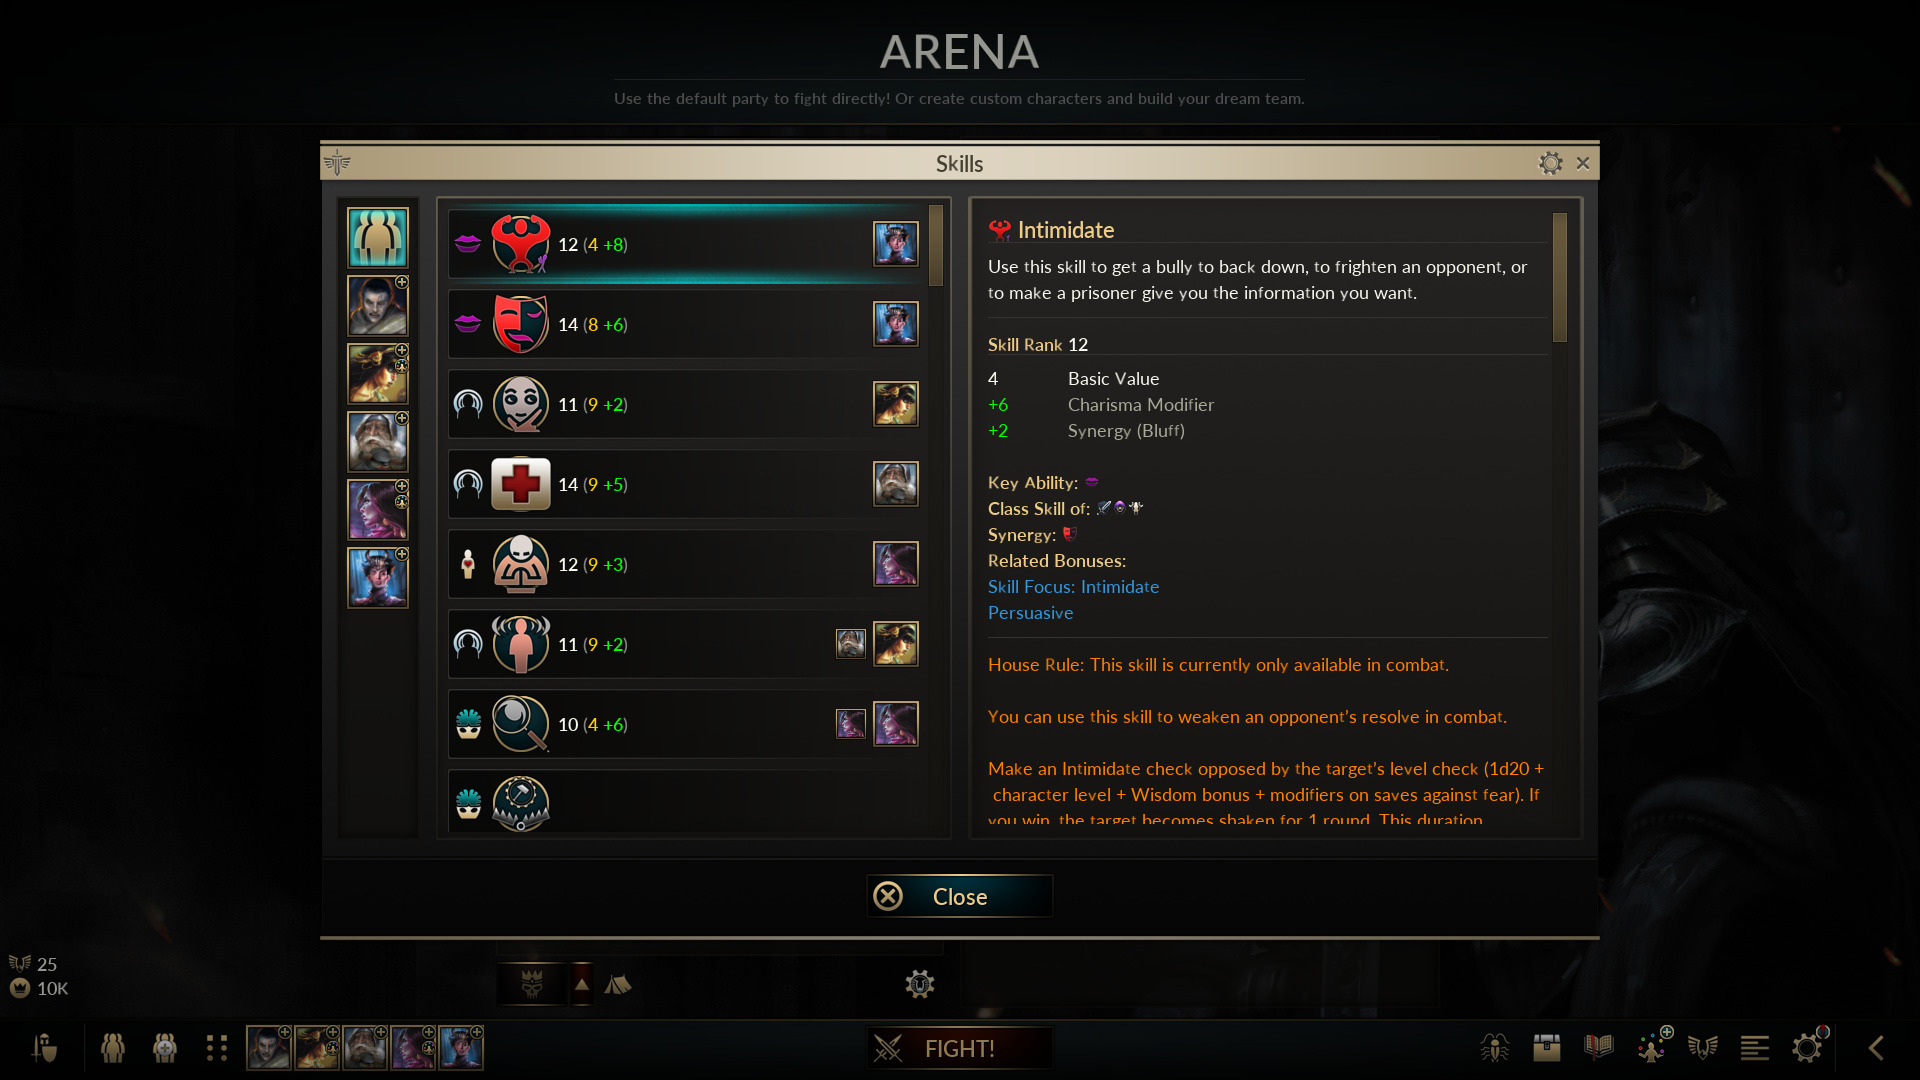This screenshot has height=1080, width=1920.
Task: Collapse the bottom bar with left chevron
Action: pos(1876,1047)
